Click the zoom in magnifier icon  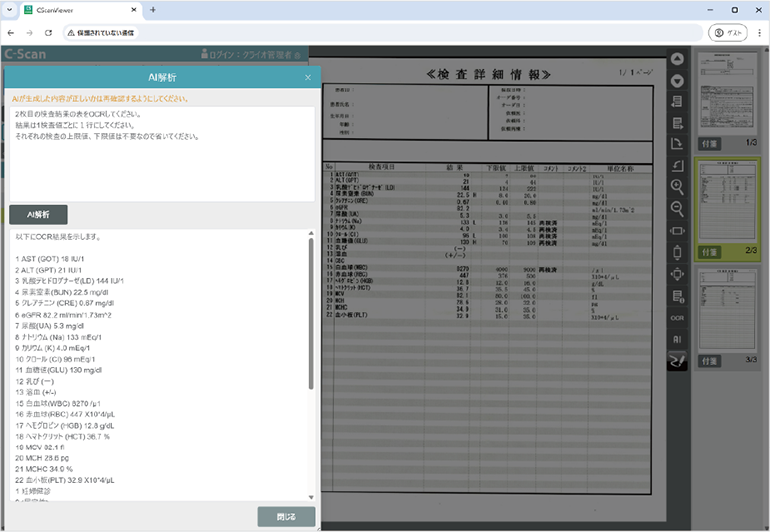pyautogui.click(x=677, y=187)
